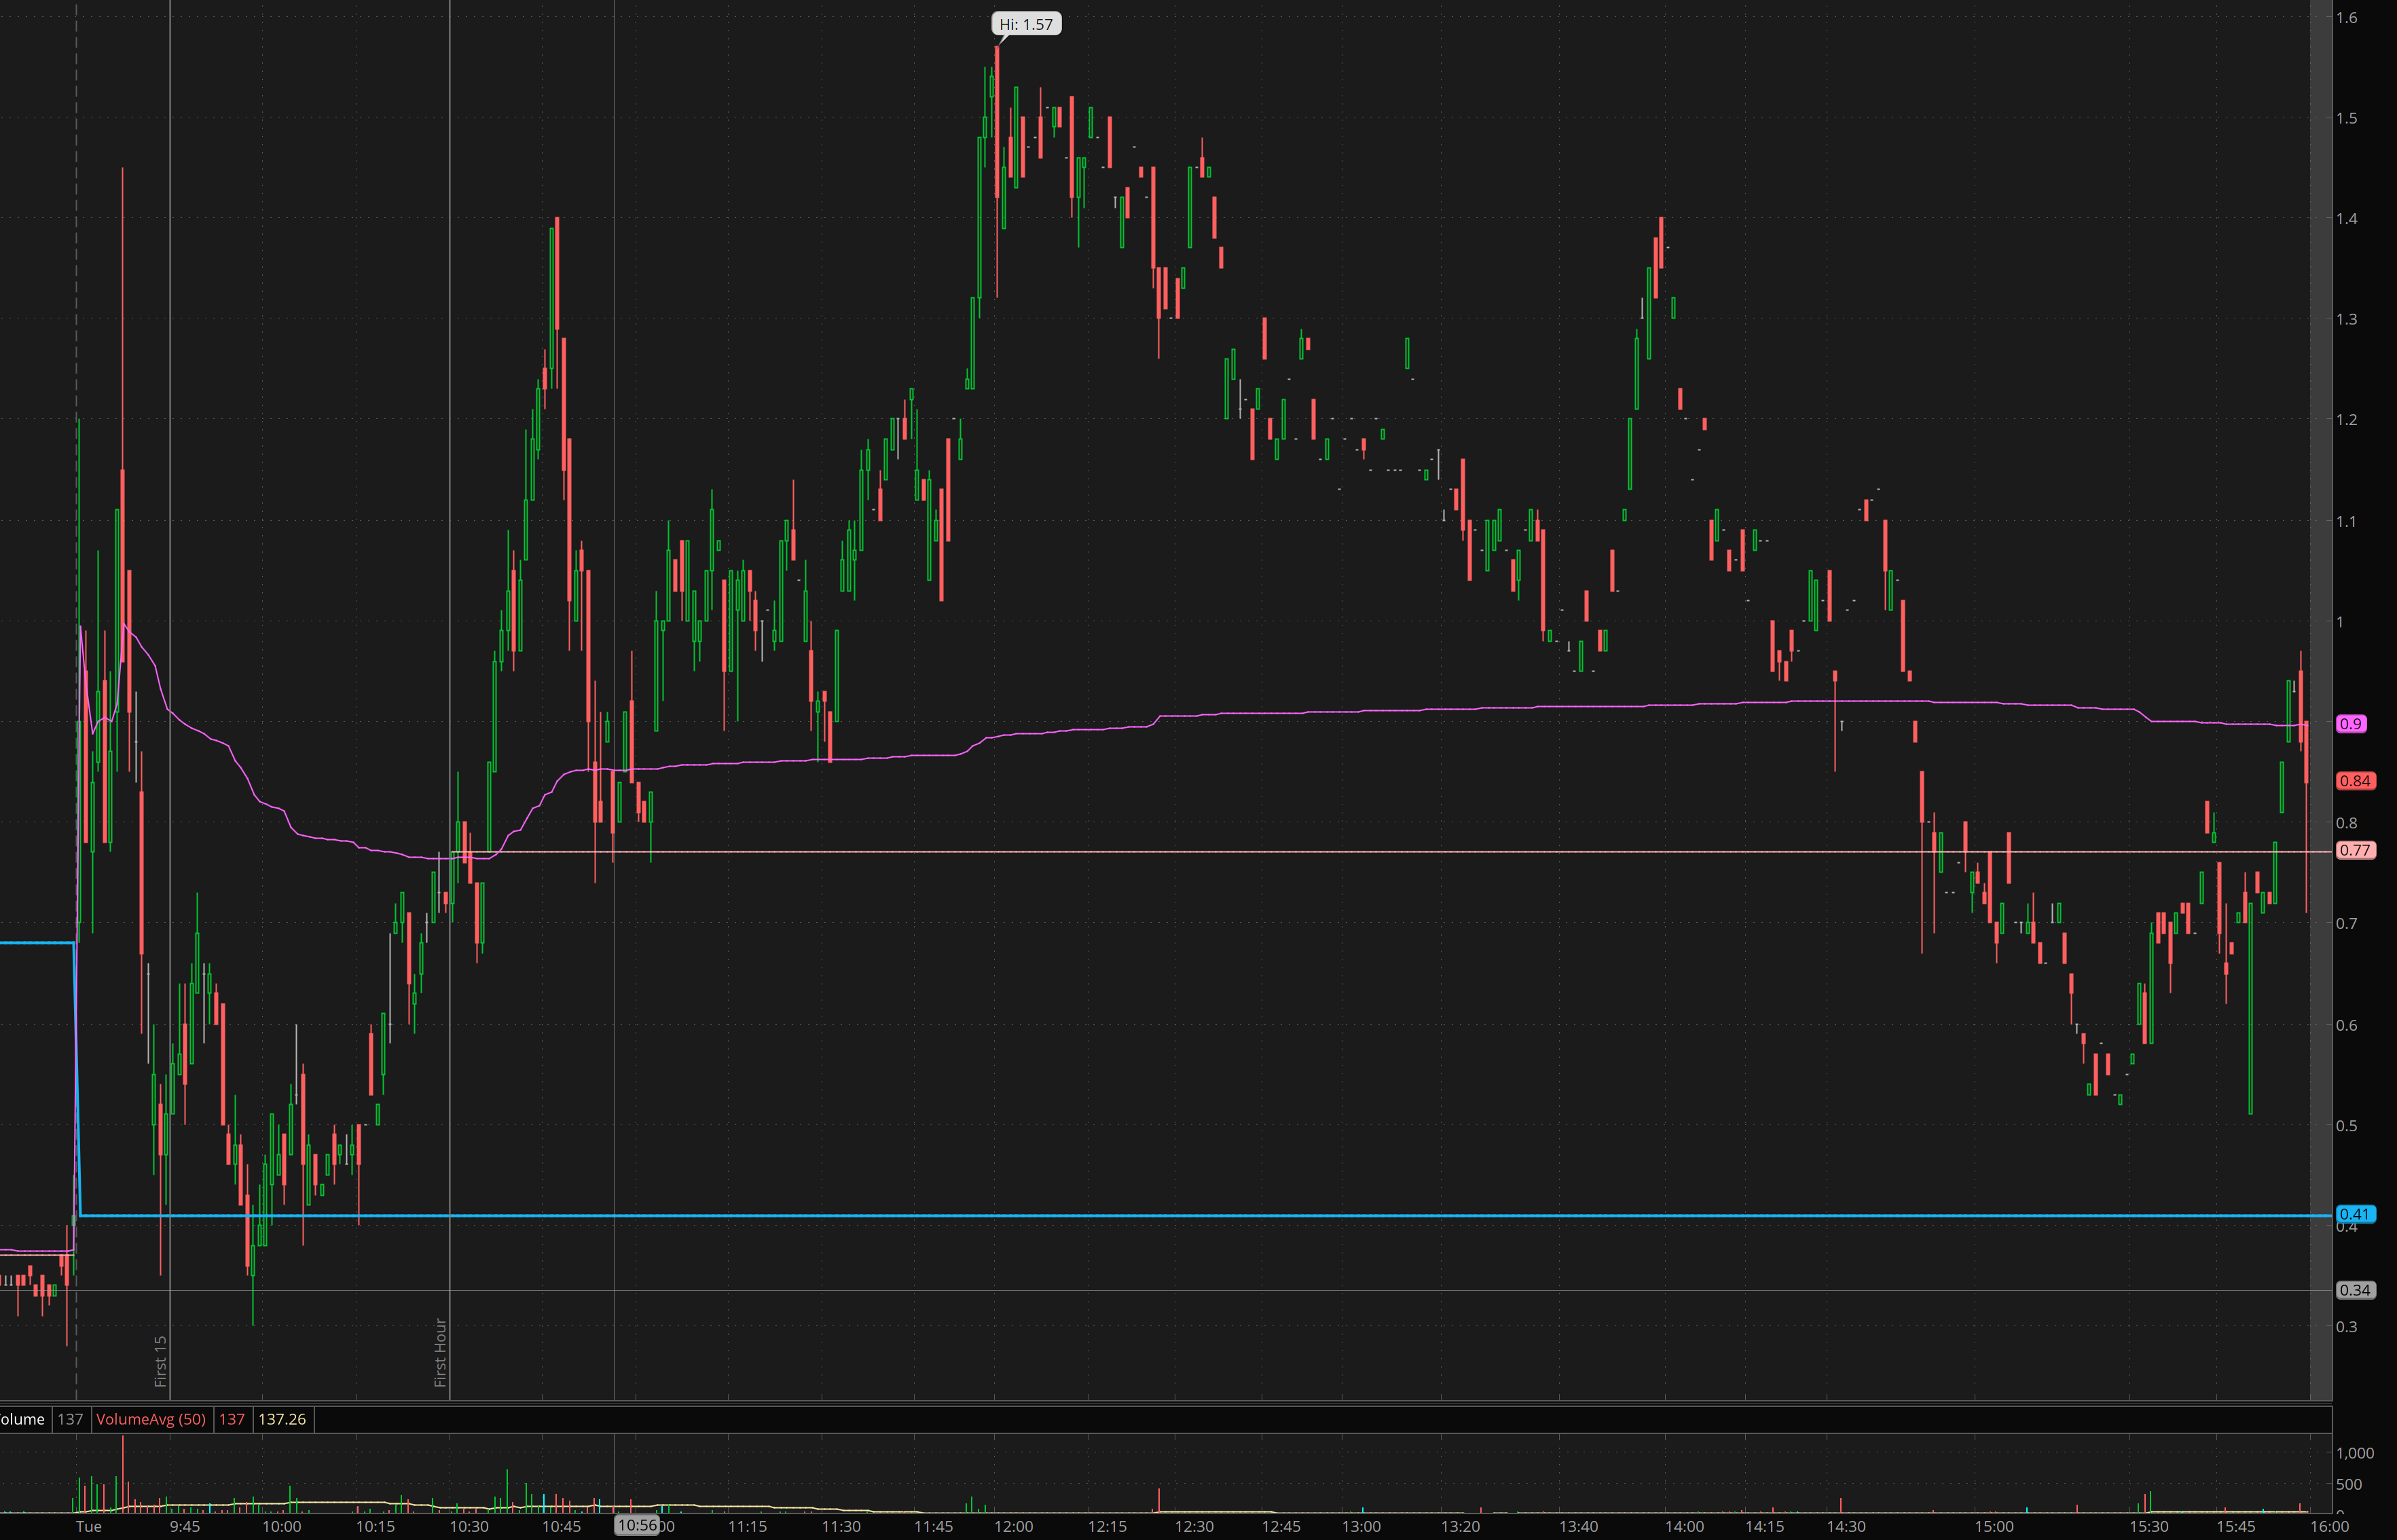Click the 16:00 time axis label
This screenshot has height=1540, width=2397.
(x=2329, y=1526)
